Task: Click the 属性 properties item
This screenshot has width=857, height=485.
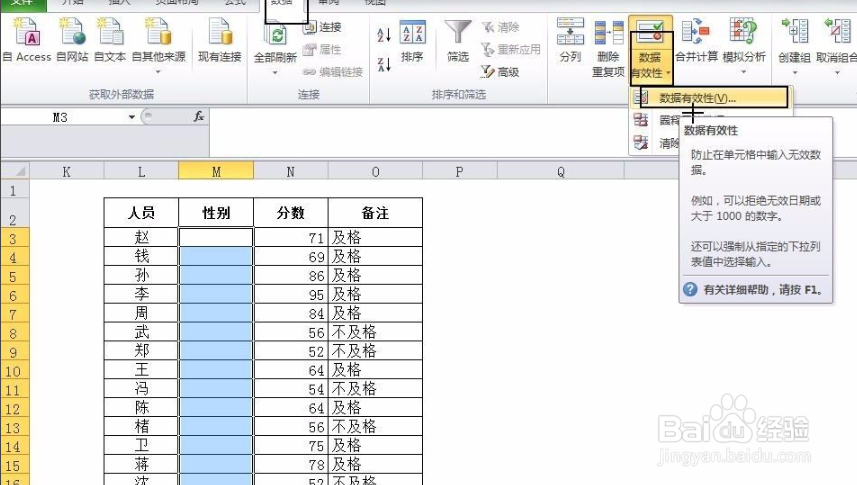Action: (322, 49)
